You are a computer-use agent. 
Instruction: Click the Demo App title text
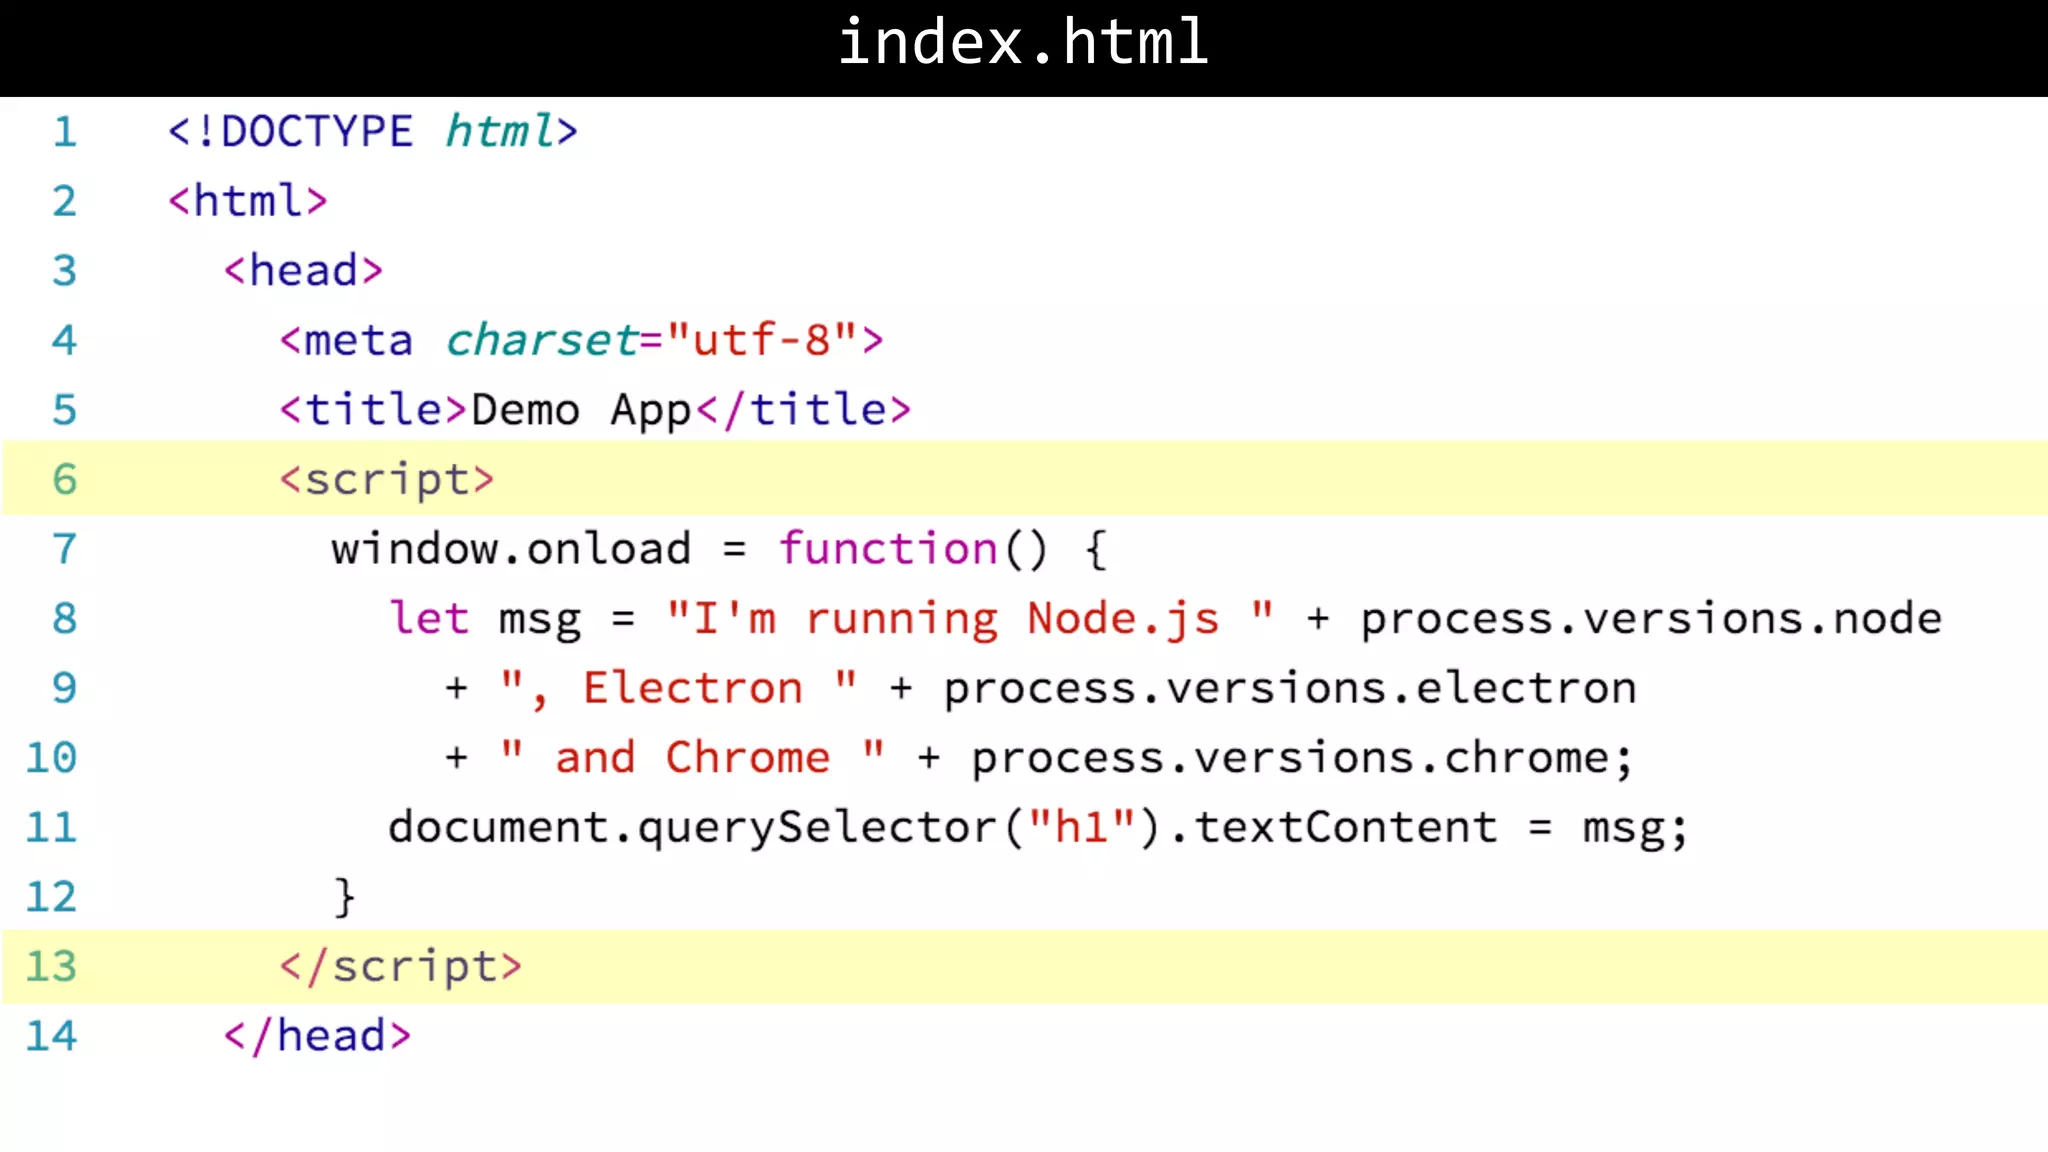(581, 410)
